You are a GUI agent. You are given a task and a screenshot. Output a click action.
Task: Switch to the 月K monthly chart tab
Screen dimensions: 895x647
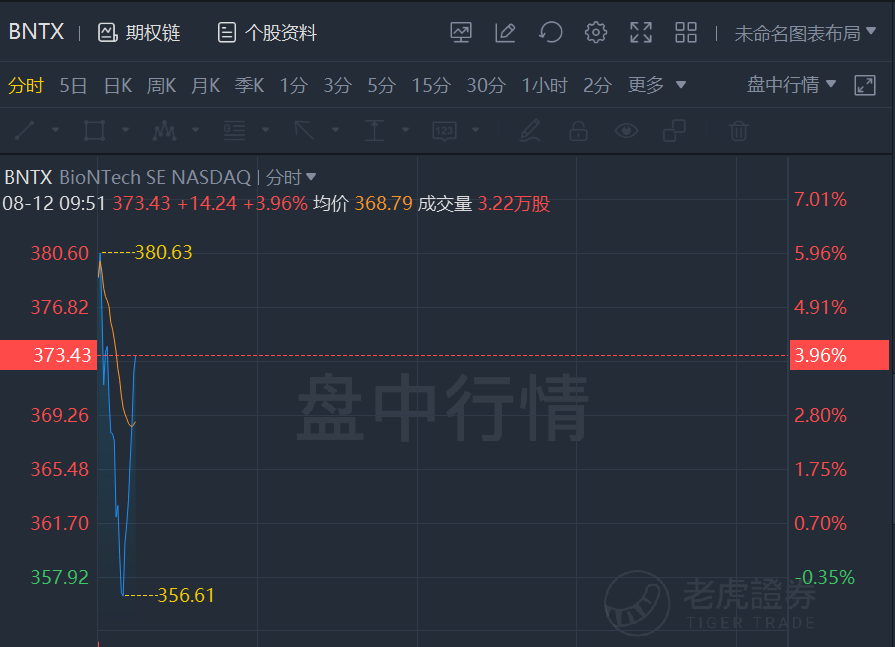205,86
